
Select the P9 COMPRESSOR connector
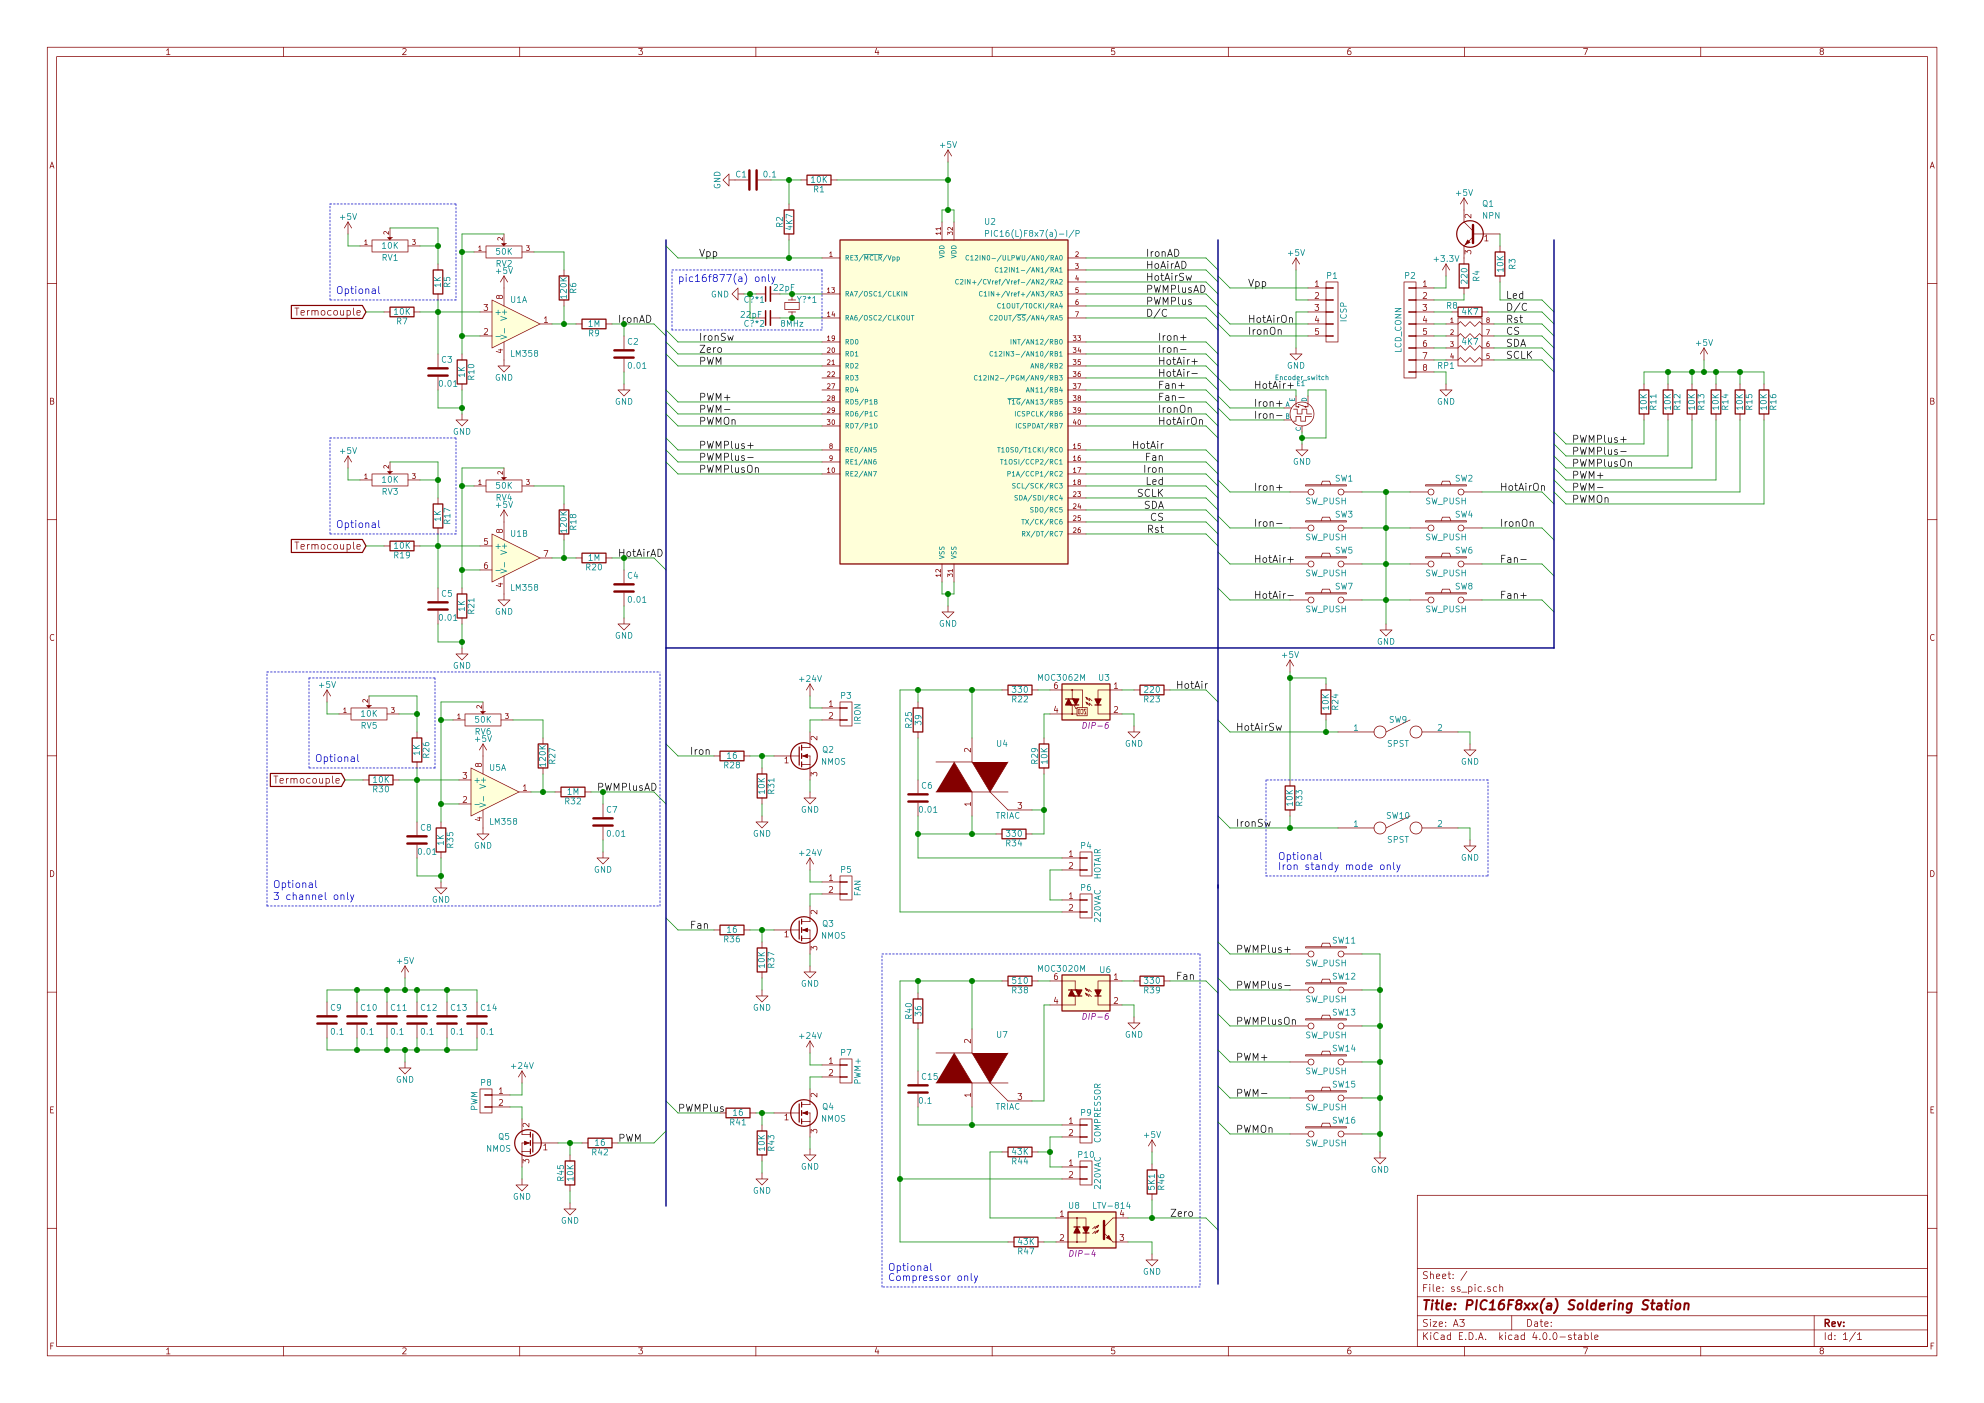point(1085,1130)
